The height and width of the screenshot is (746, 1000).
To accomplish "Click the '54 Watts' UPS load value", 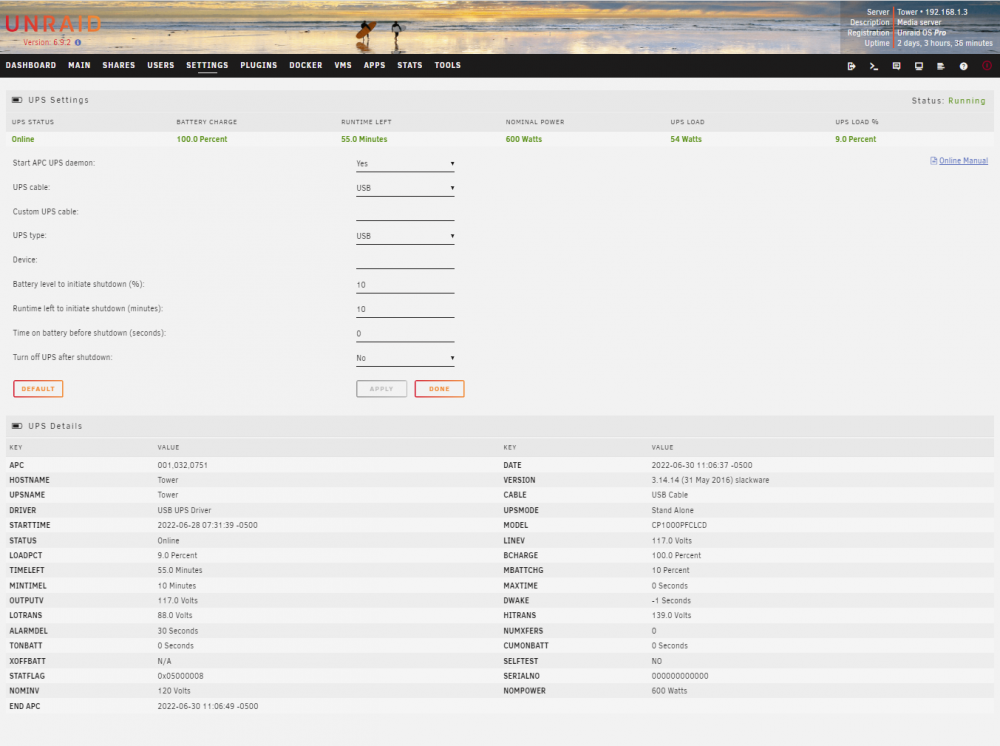I will (x=686, y=139).
